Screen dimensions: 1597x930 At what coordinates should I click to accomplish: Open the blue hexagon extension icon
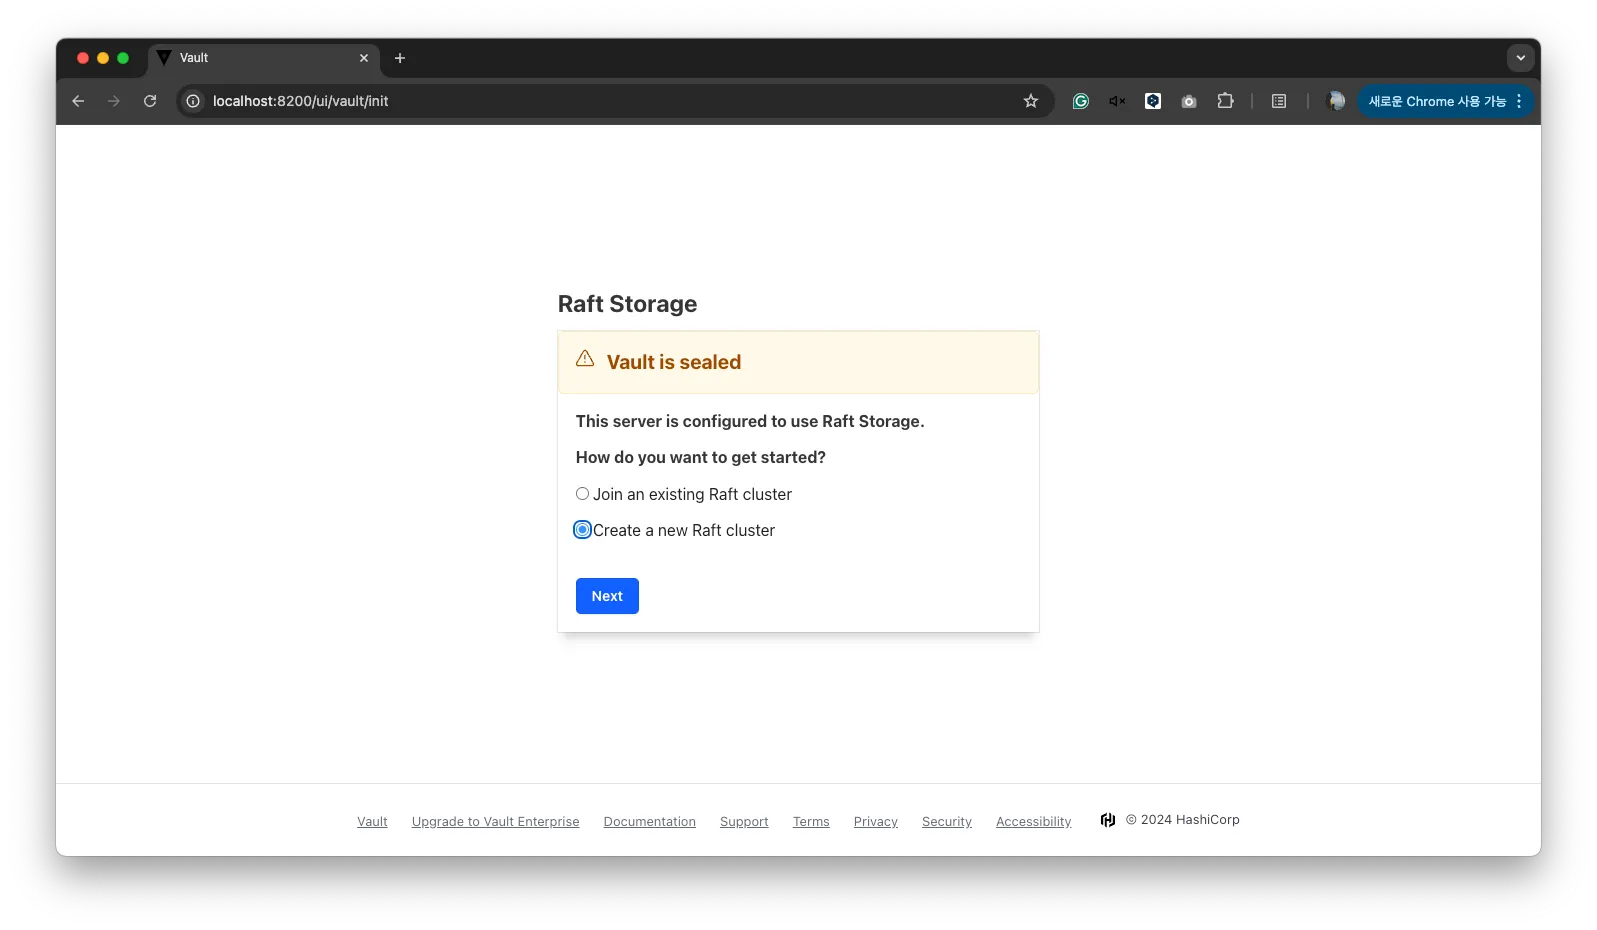point(1153,101)
